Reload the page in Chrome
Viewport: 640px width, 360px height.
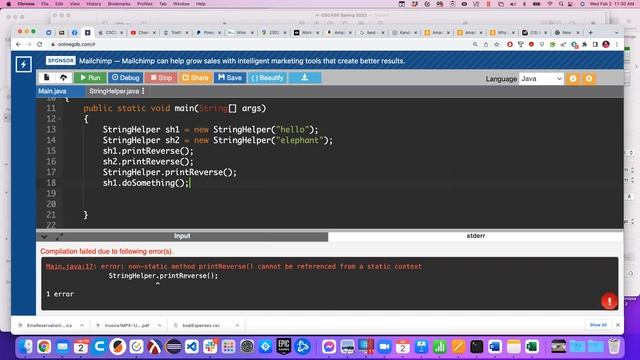(40, 44)
